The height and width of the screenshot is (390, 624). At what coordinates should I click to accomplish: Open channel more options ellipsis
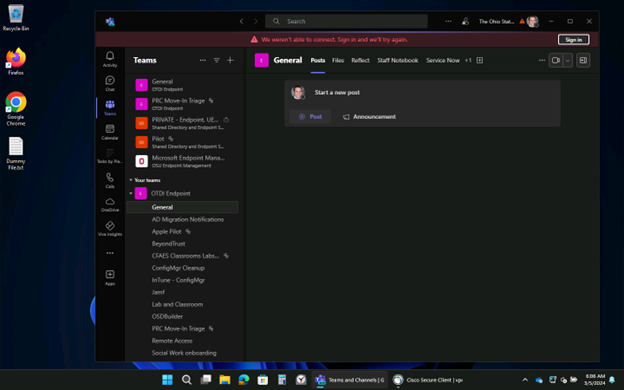[542, 60]
